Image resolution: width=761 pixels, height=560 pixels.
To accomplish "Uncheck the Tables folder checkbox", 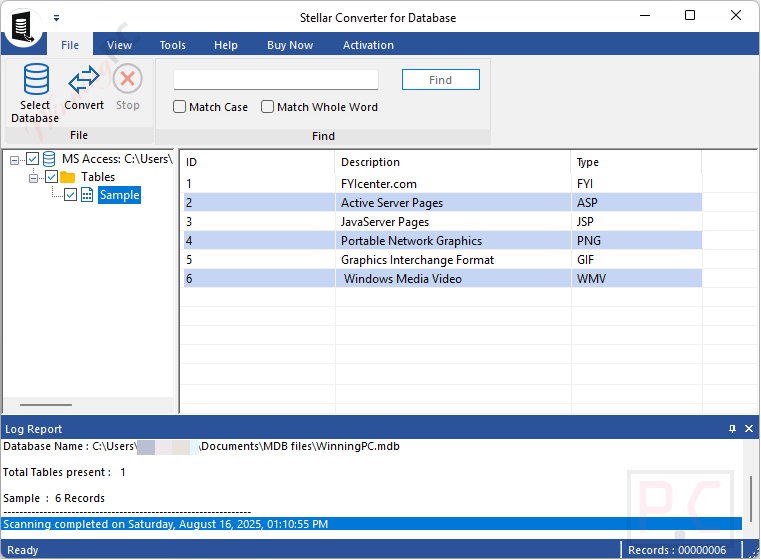I will [x=51, y=177].
